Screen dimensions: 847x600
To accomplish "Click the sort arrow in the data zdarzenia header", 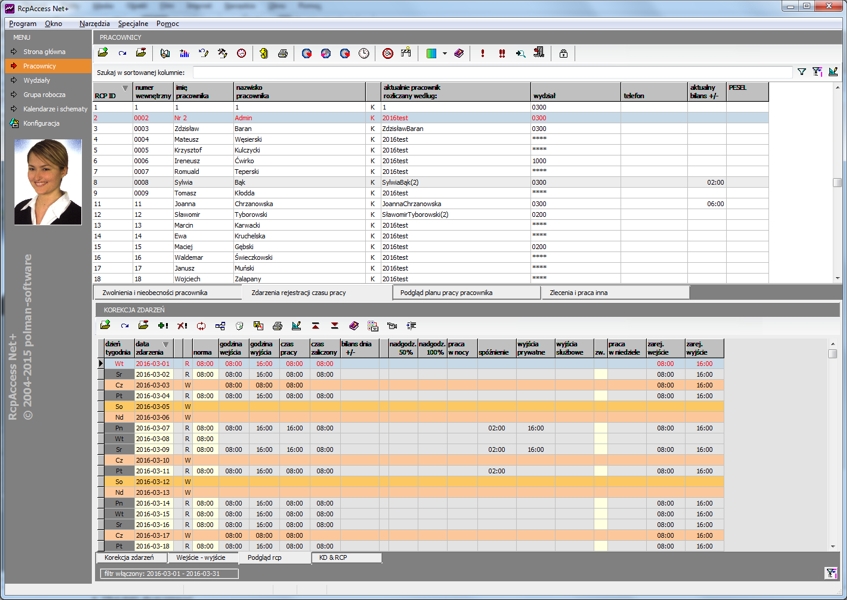I will pyautogui.click(x=166, y=344).
